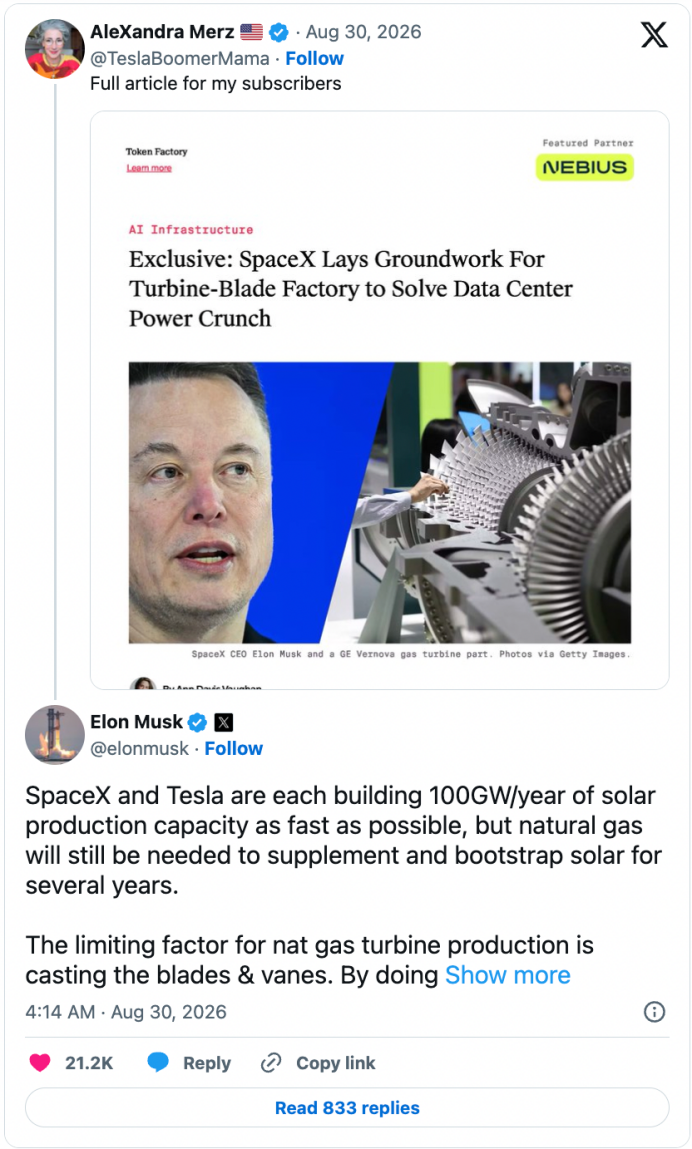The height and width of the screenshot is (1149, 692).
Task: Click the X logo in top corner
Action: 654,34
